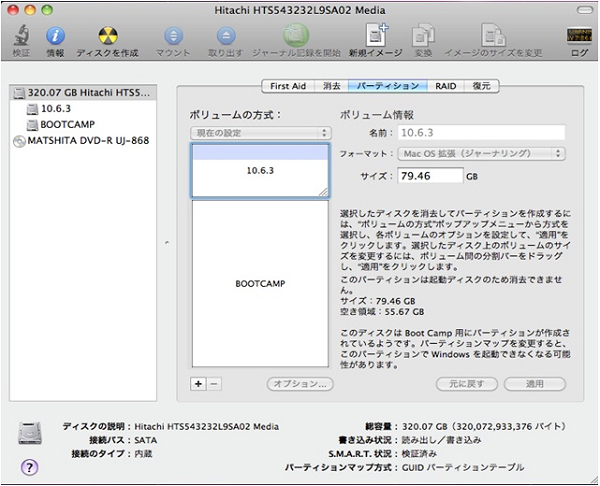Click the Resize Image toolbar icon
Screen dimensions: 600x486
493,35
